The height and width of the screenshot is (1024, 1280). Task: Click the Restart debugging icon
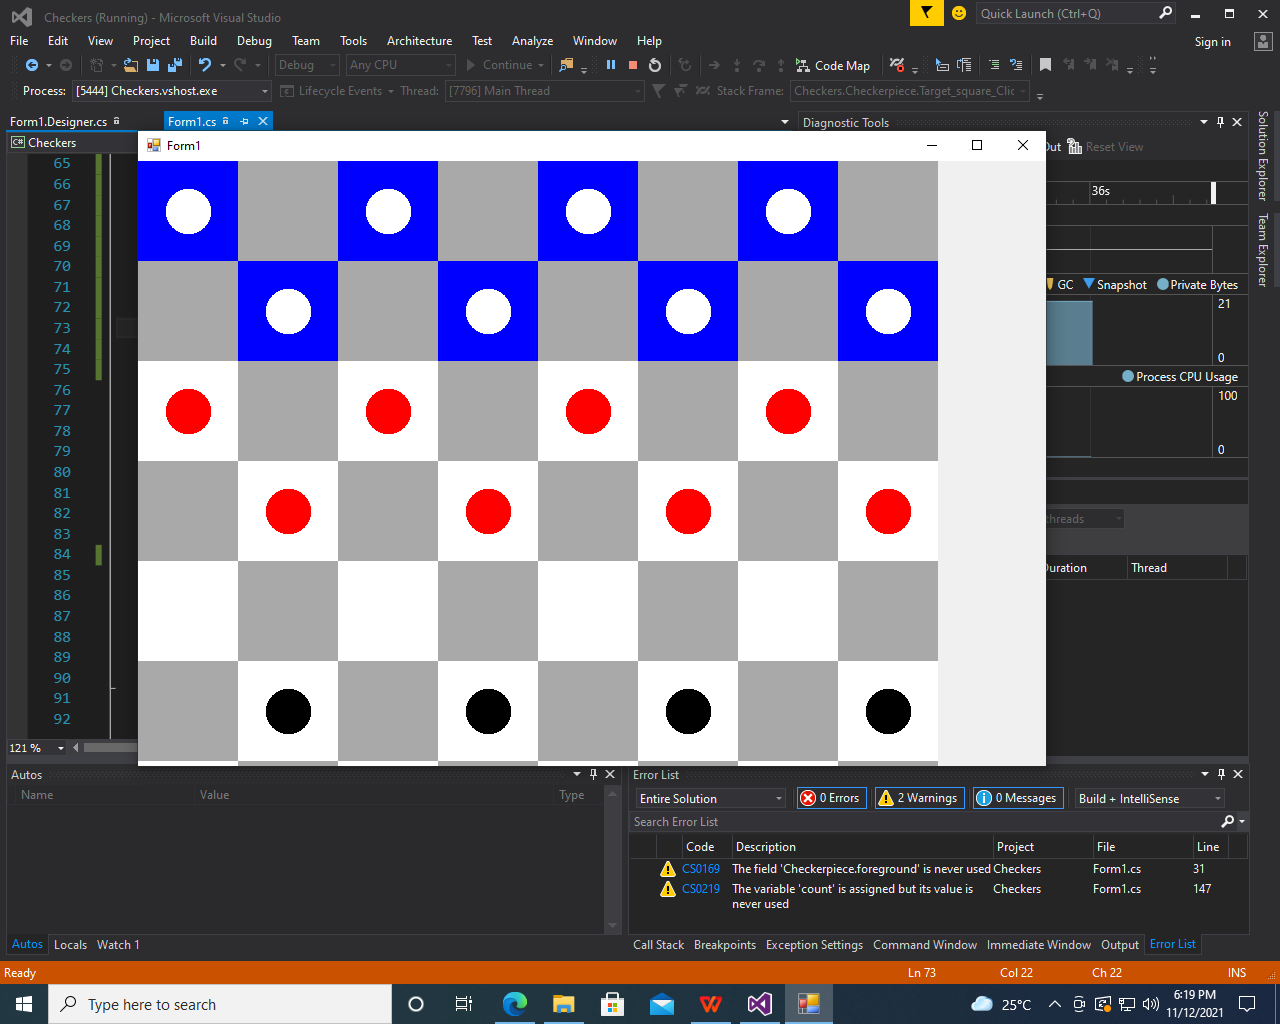point(655,65)
